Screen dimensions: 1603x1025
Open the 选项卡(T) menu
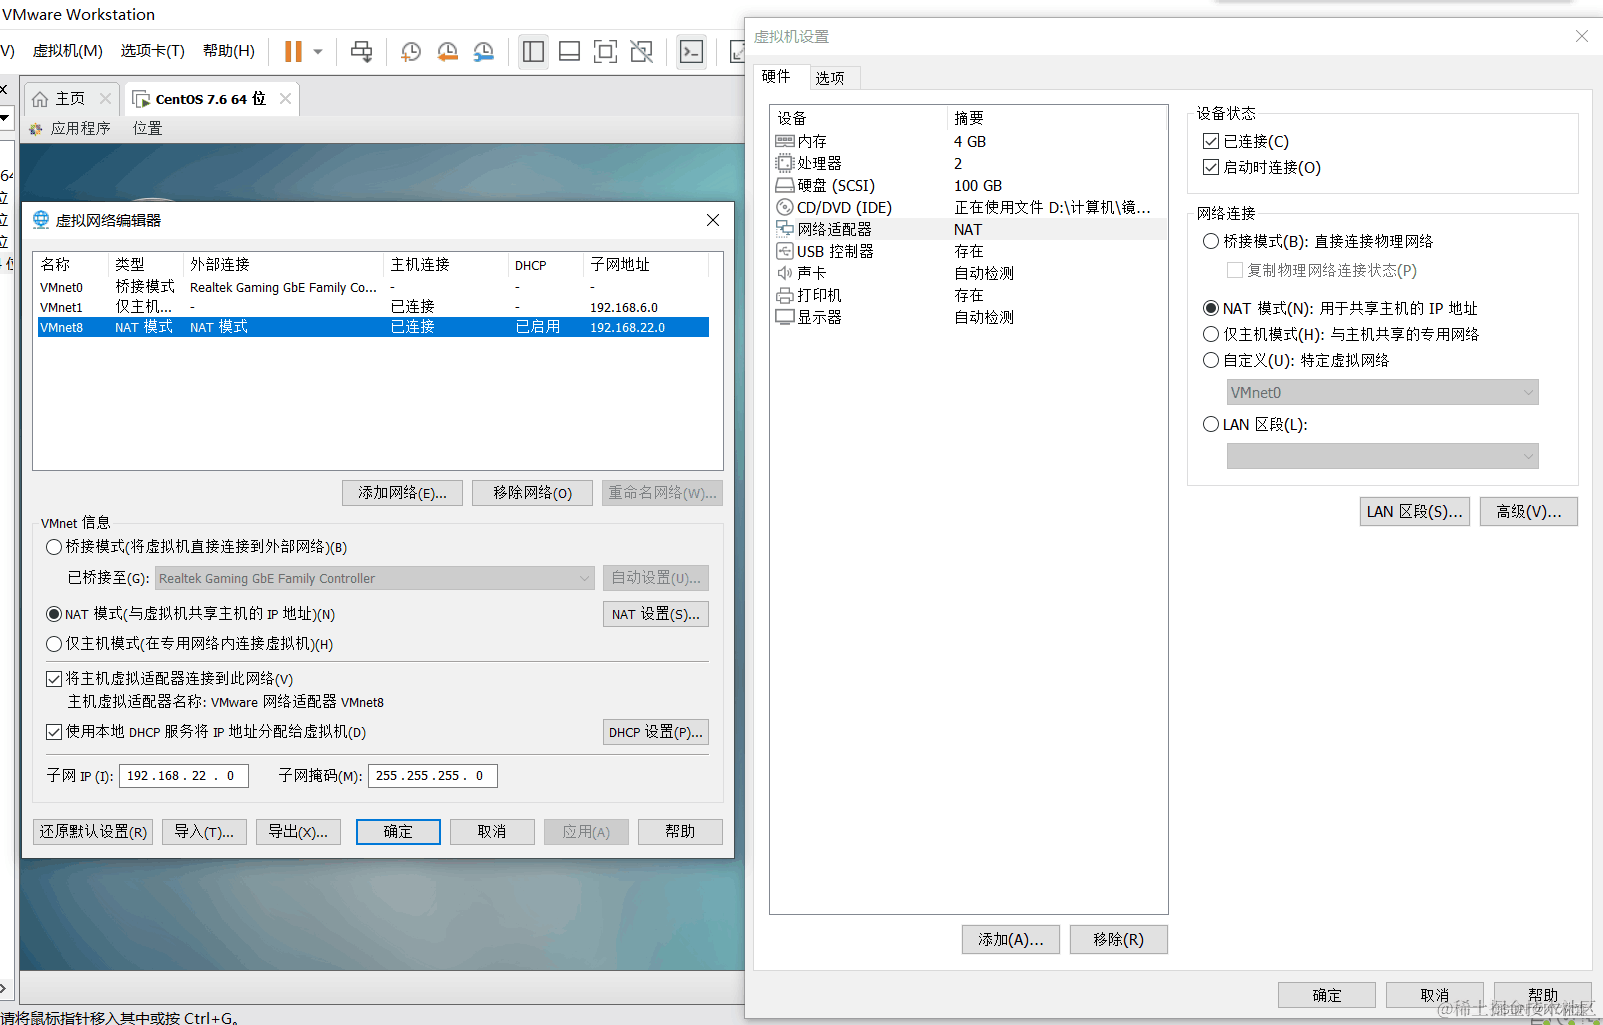click(153, 51)
